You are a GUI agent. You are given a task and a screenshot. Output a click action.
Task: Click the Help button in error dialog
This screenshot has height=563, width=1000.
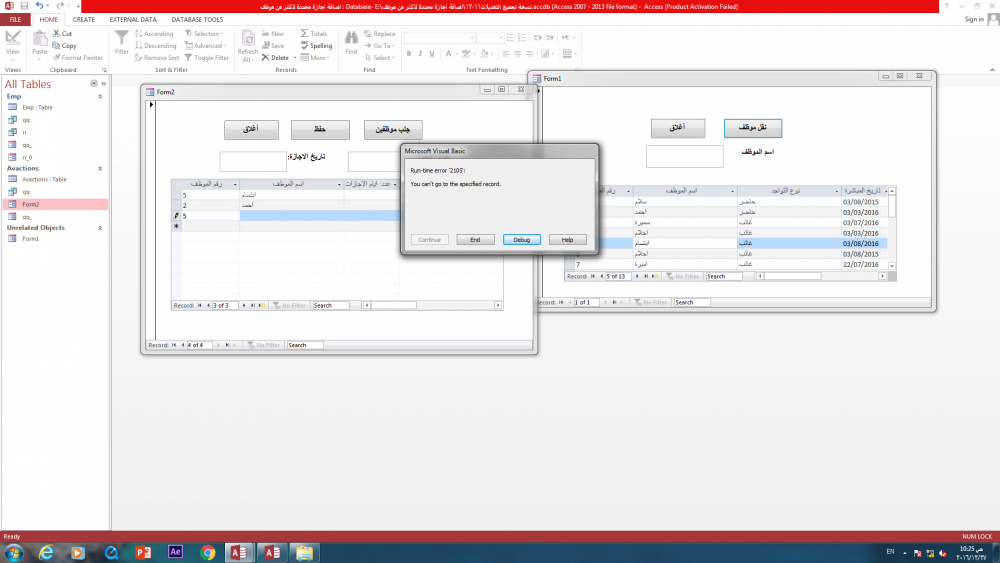pos(567,240)
